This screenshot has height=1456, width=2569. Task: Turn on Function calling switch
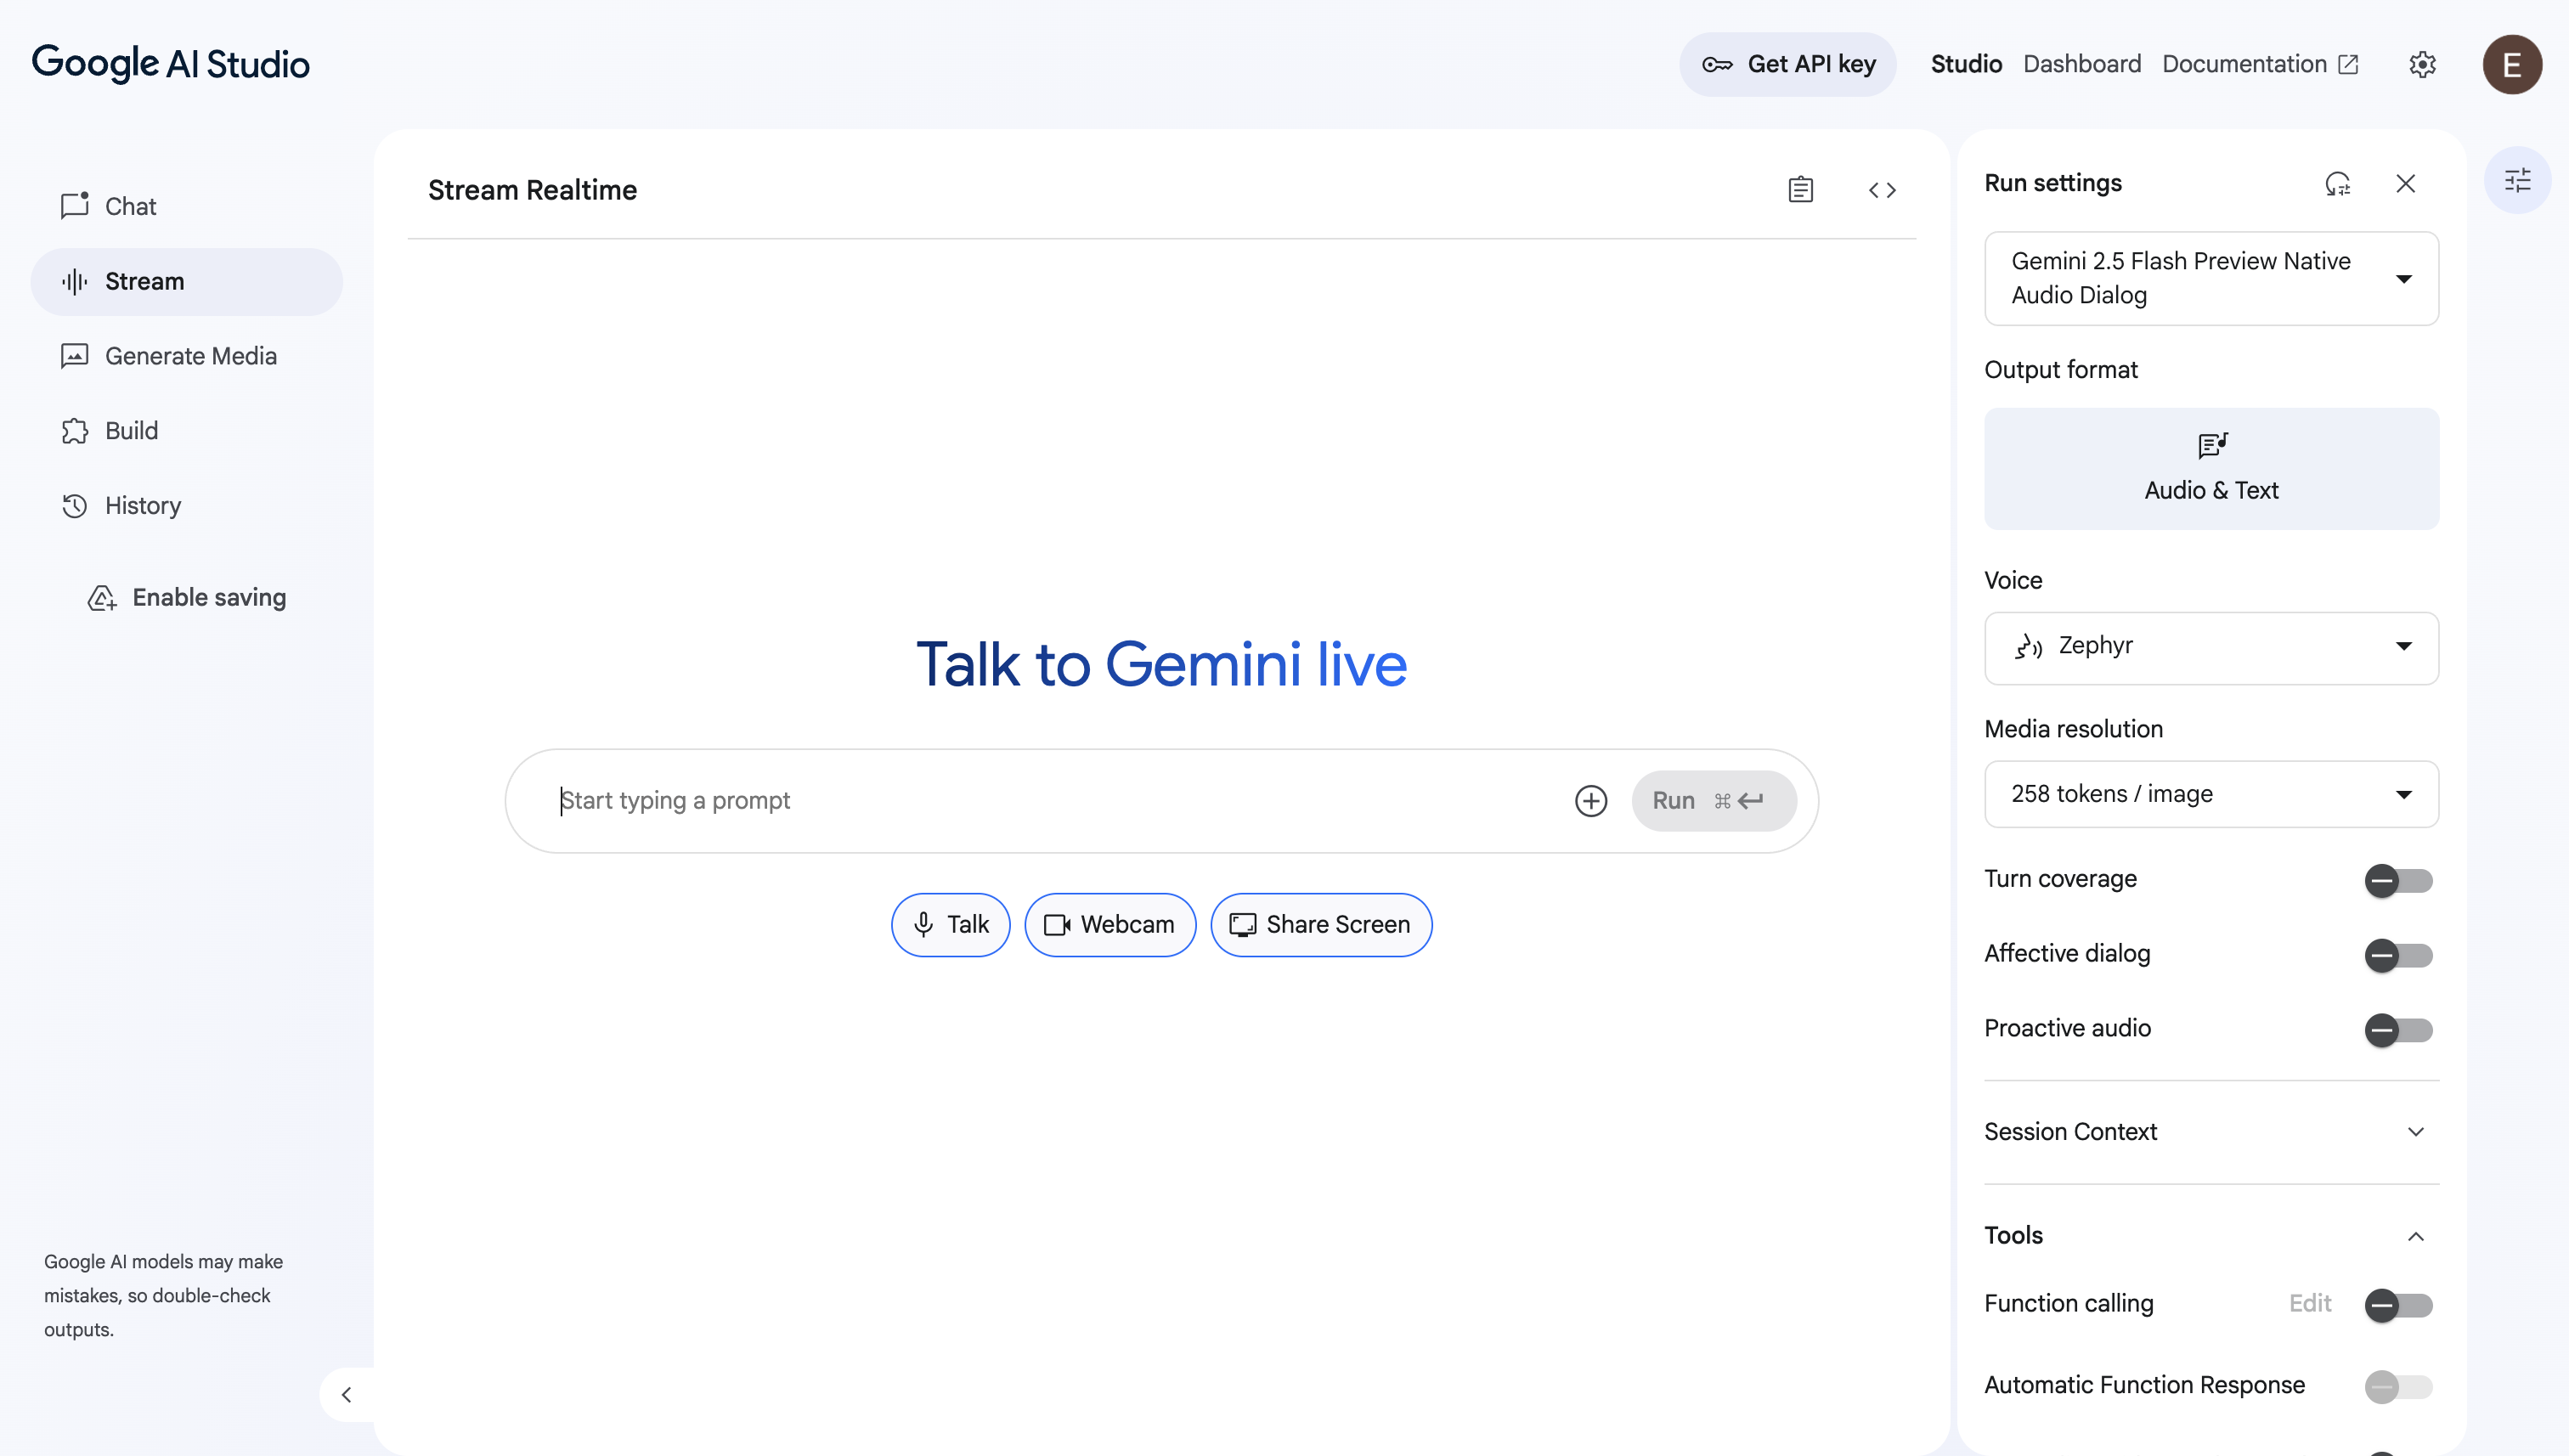(2398, 1305)
